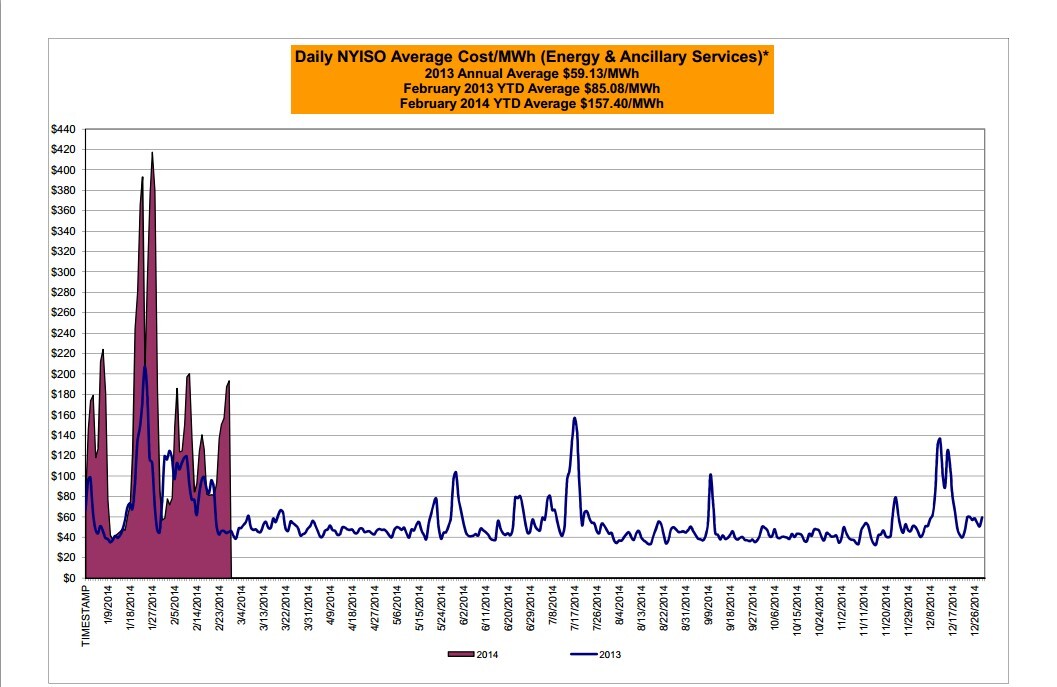Click the 'February 2013 YTD Average' line

(530, 88)
